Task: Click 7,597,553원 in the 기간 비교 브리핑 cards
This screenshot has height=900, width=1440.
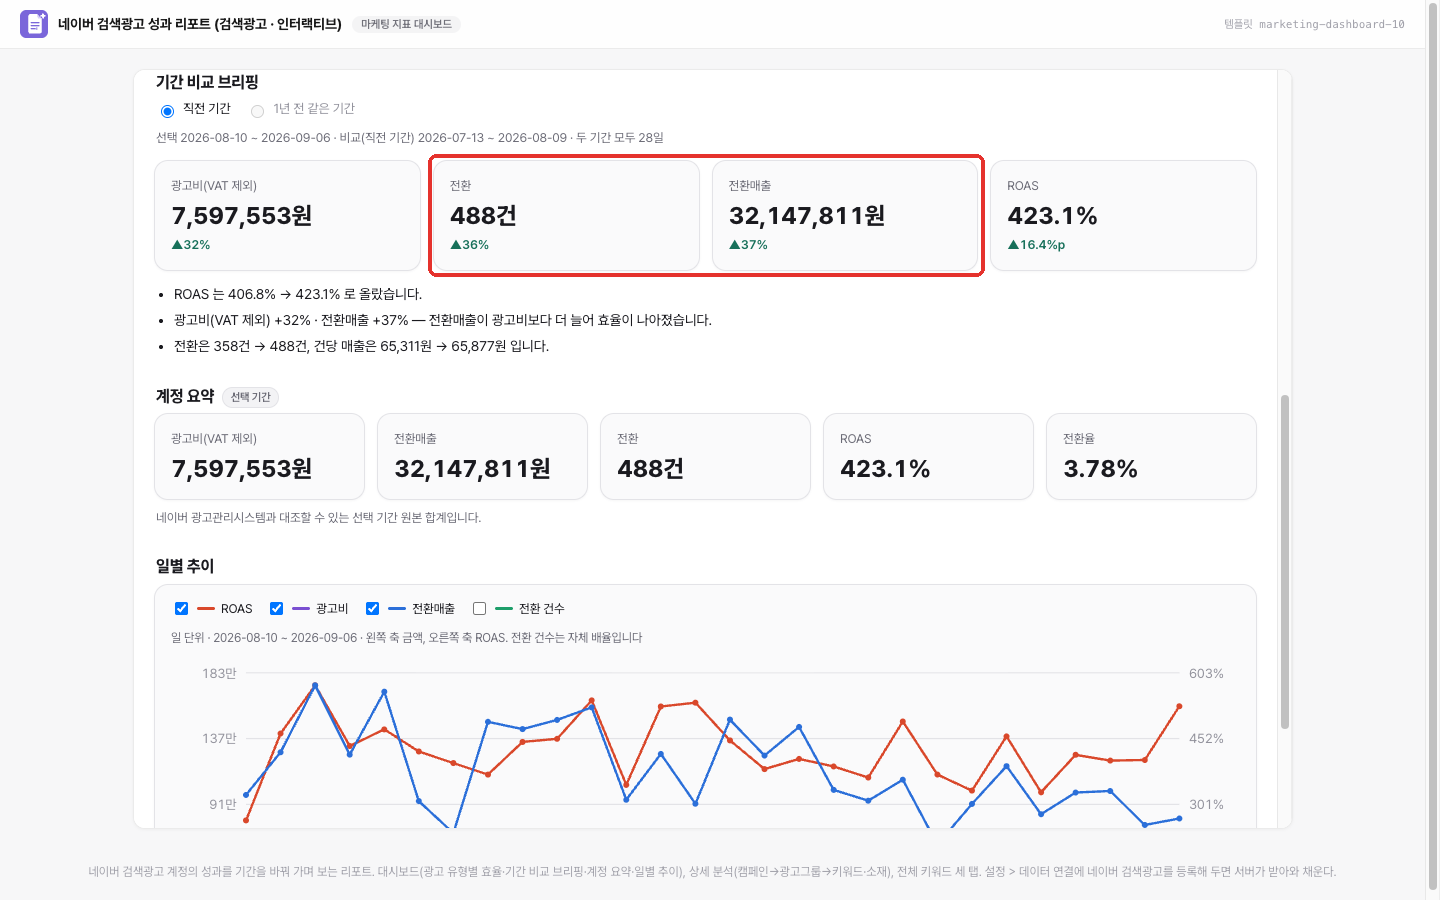Action: 242,216
